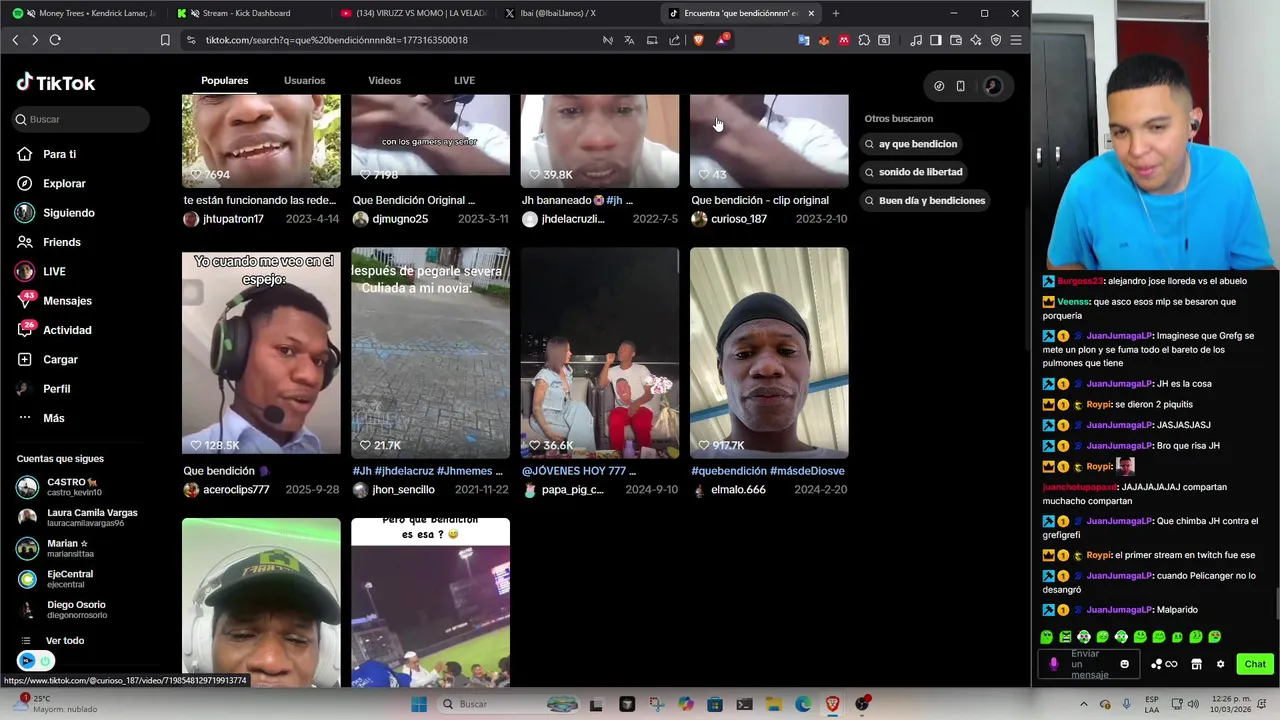Viewport: 1280px width, 720px height.
Task: Bookmark this page
Action: point(165,40)
